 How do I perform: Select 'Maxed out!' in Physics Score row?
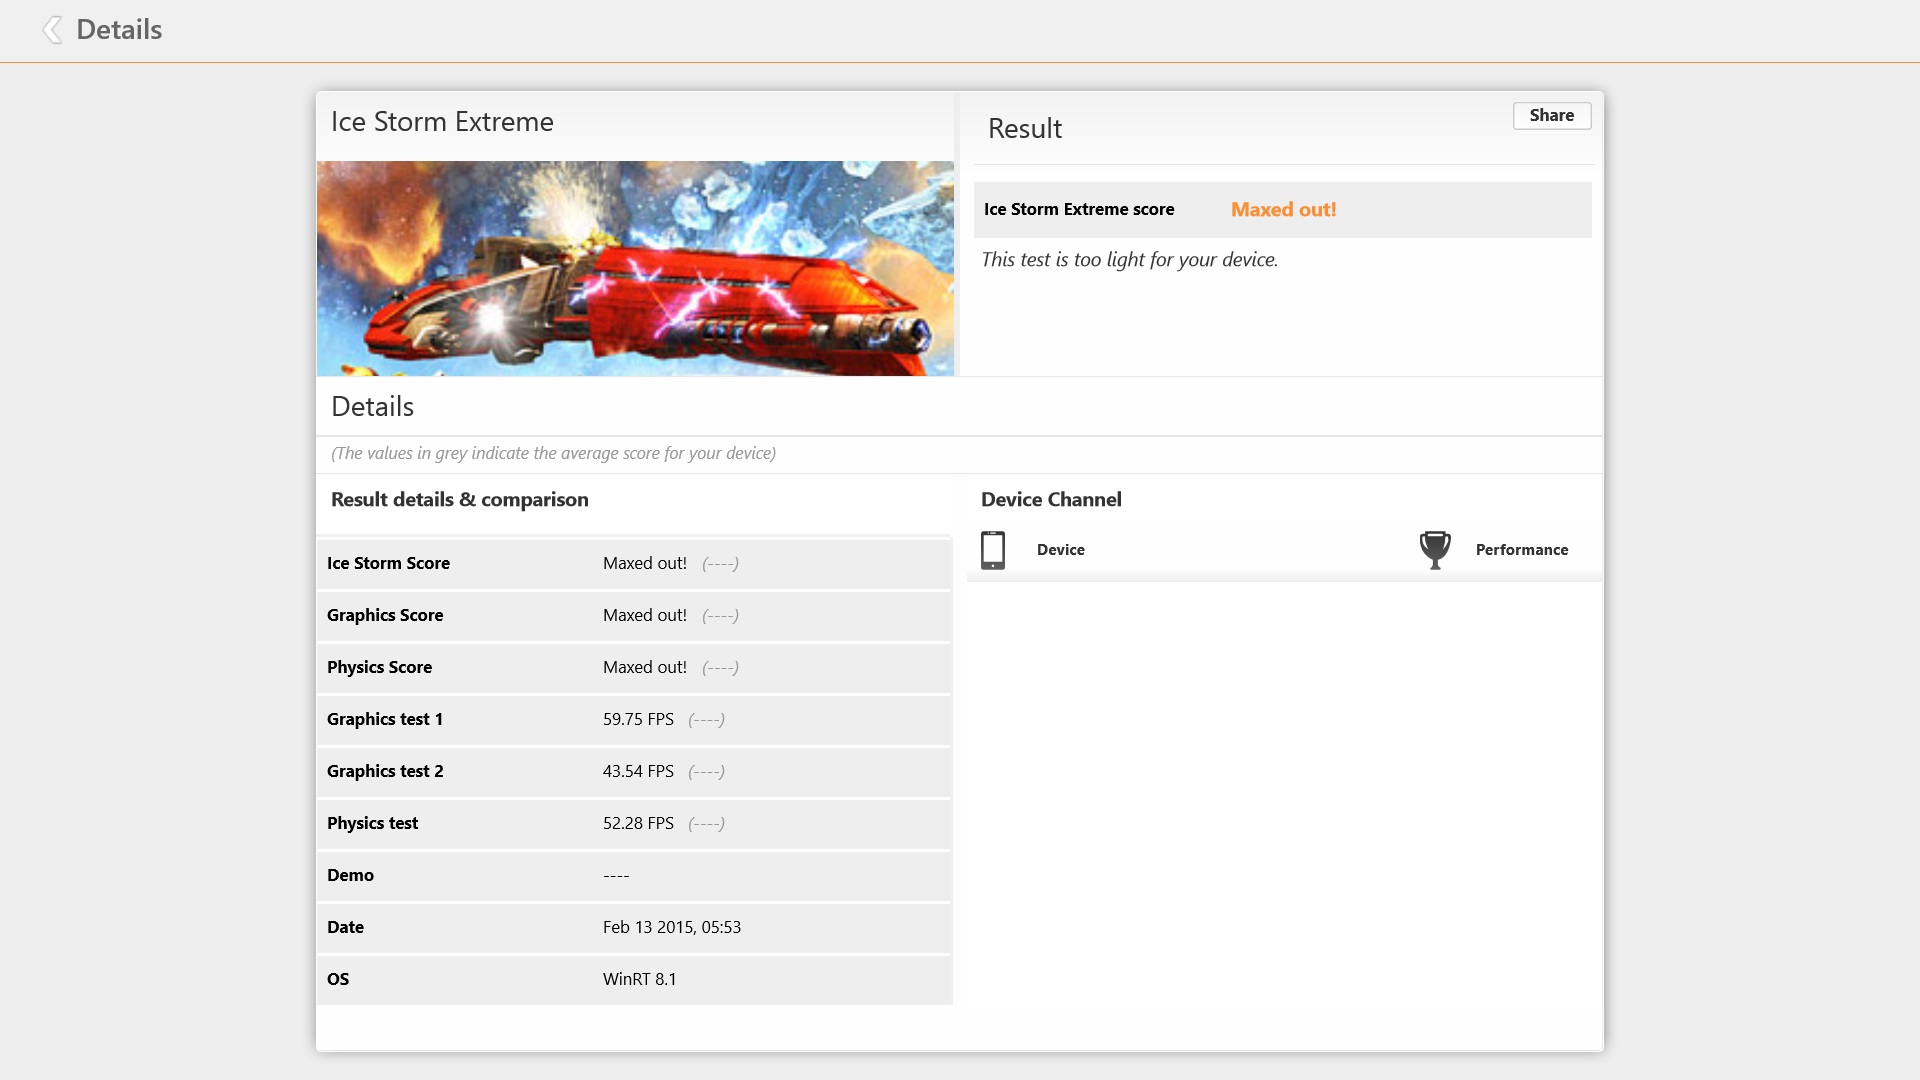pos(645,668)
